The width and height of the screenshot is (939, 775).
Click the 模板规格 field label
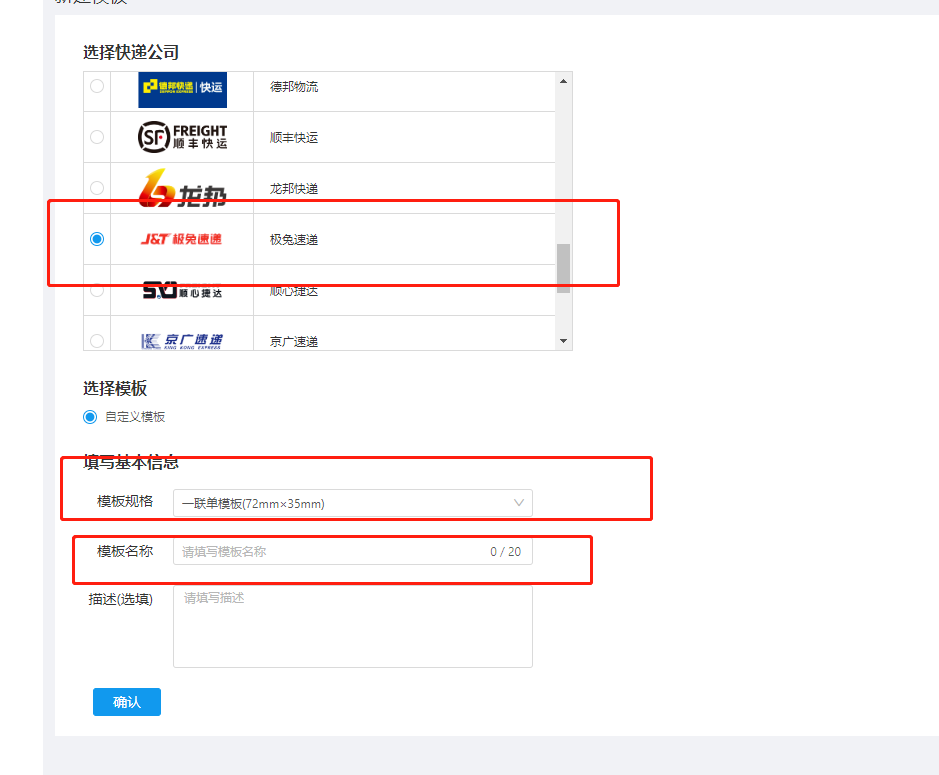tap(125, 501)
